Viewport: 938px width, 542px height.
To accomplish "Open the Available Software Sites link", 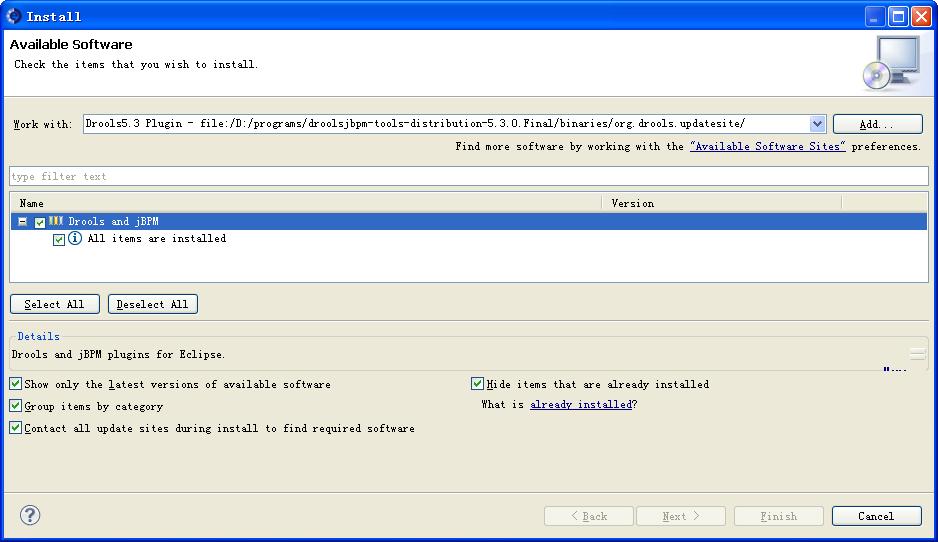I will click(768, 146).
